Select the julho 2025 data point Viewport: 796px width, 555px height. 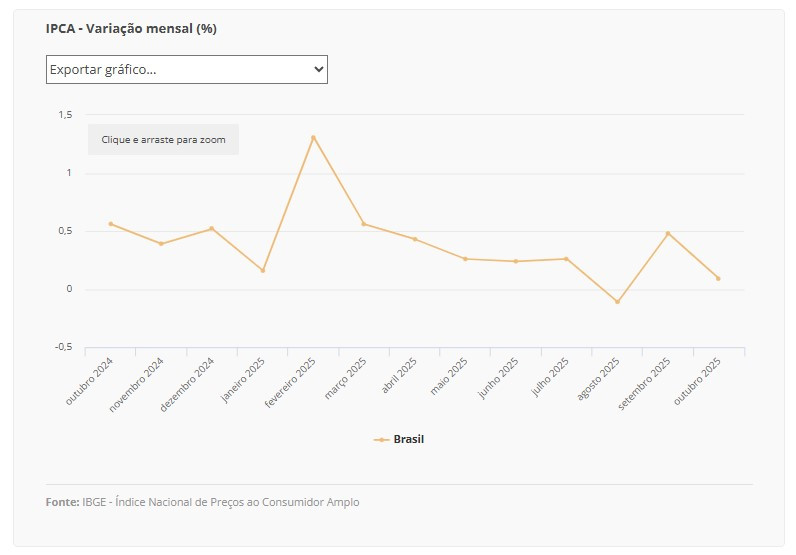[567, 259]
